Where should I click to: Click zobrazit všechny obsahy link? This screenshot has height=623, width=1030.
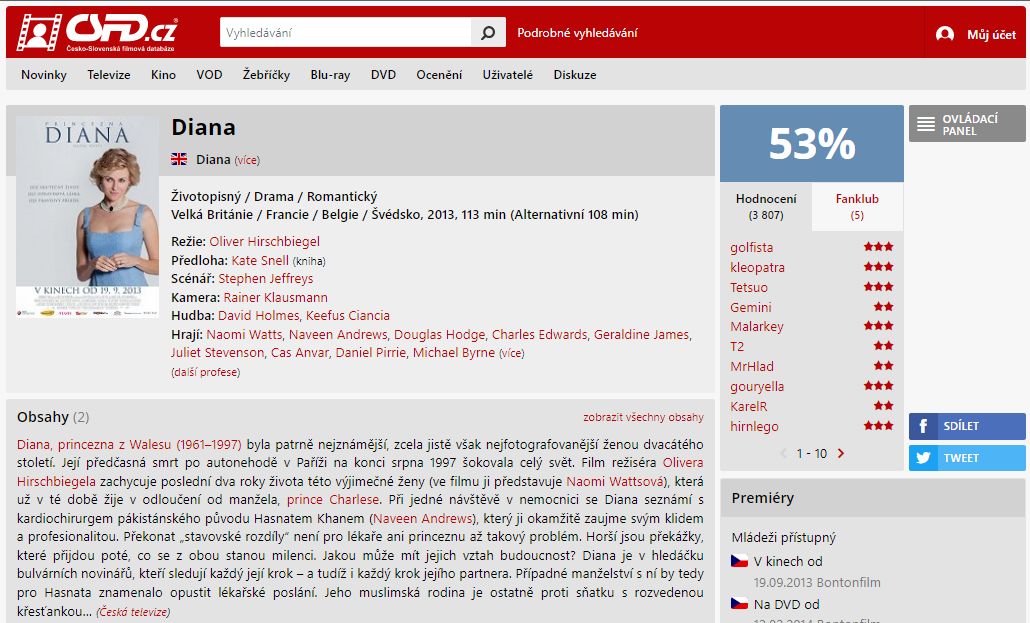643,417
